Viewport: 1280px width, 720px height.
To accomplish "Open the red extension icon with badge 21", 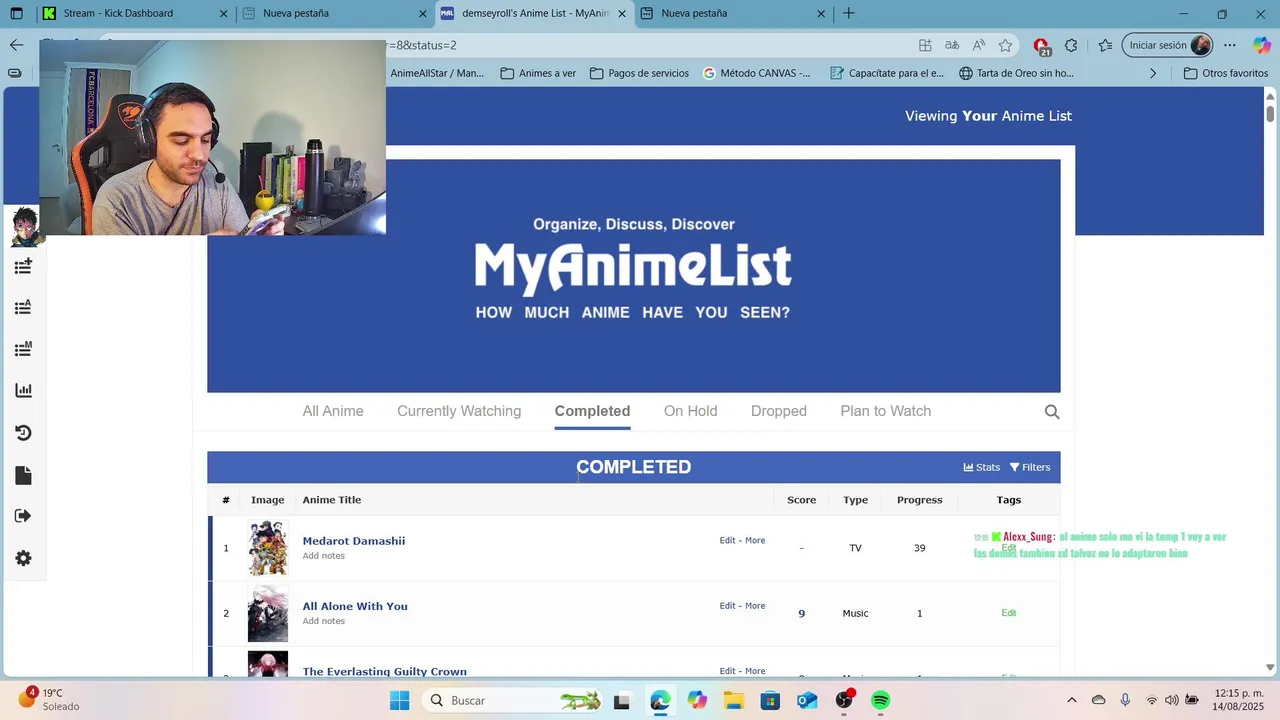I will point(1041,46).
